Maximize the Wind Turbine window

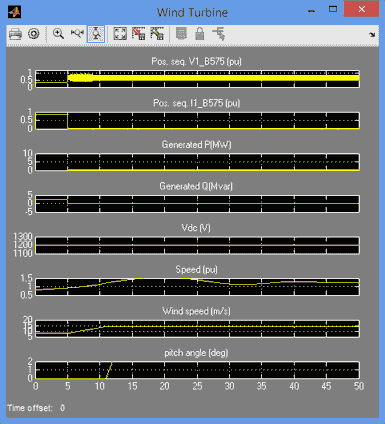coord(333,9)
